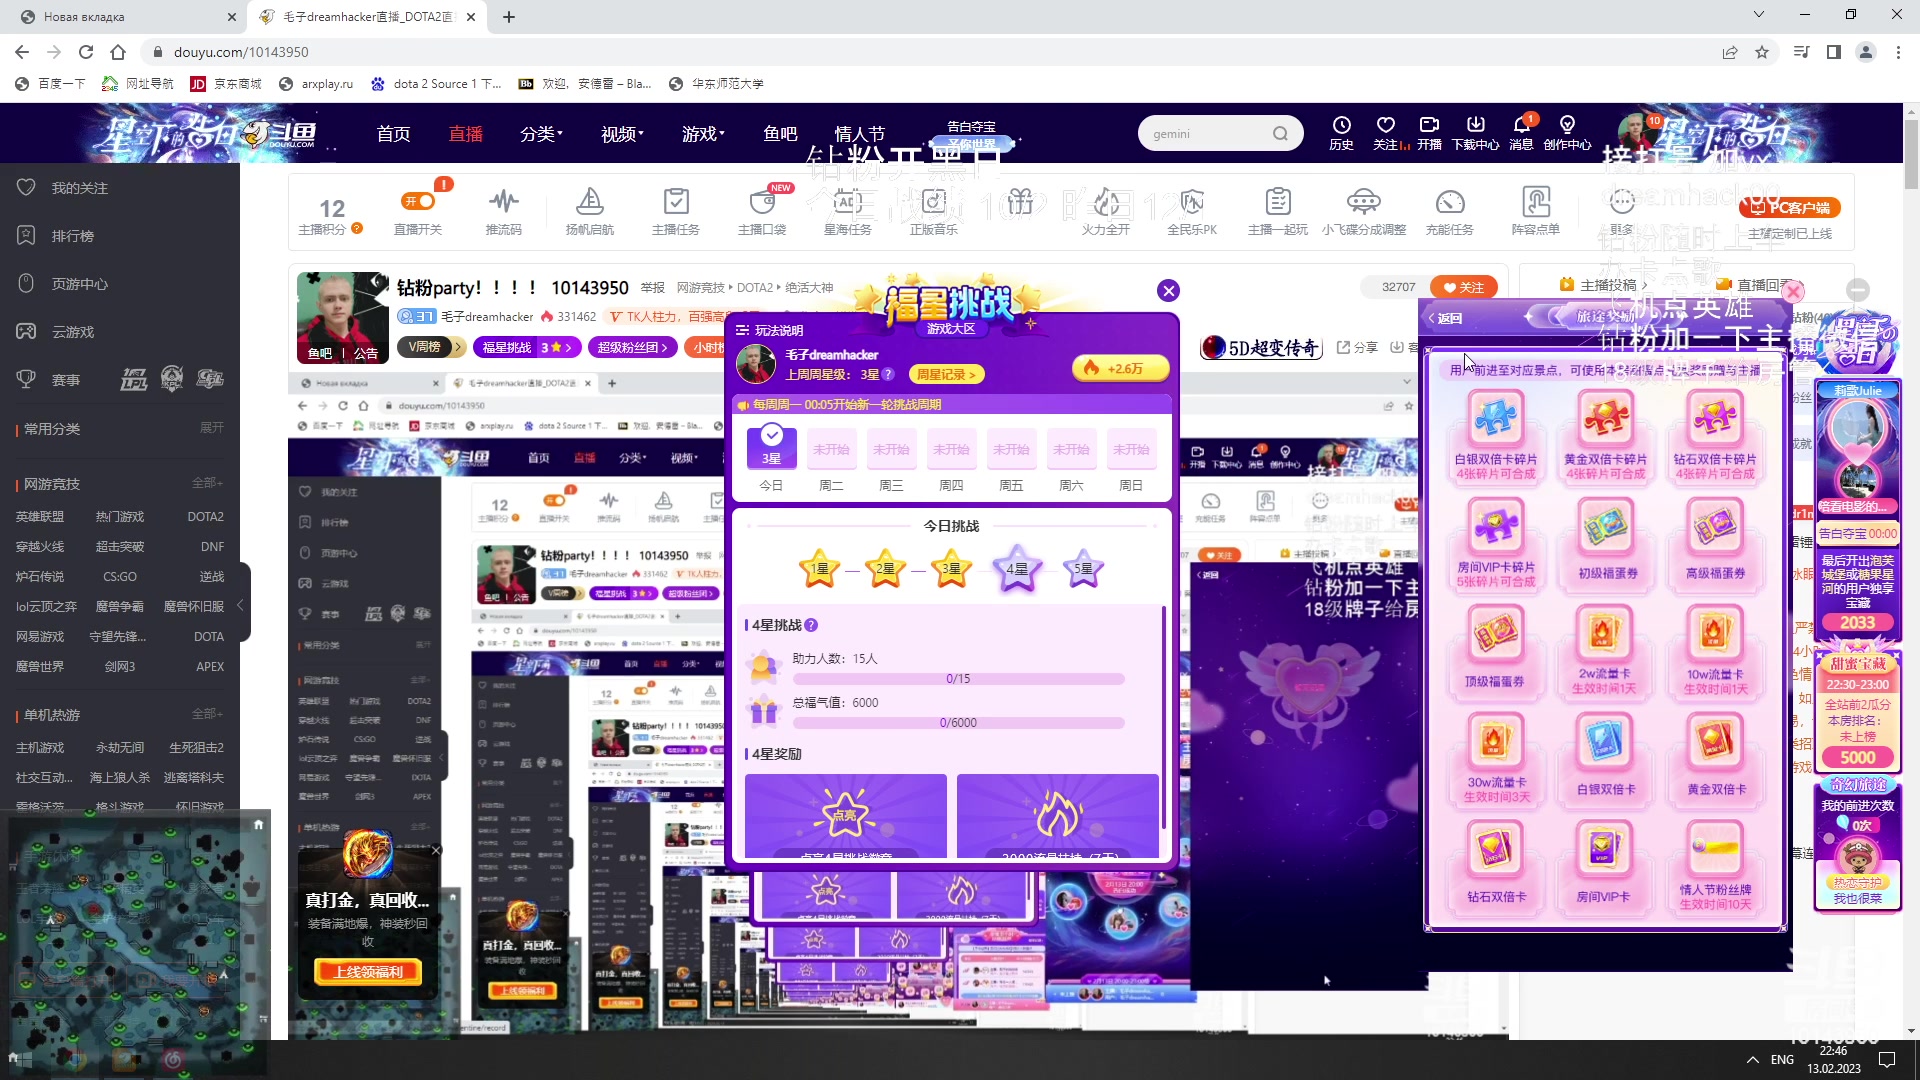This screenshot has width=1920, height=1080.
Task: Open the Chrome tab search dropdown
Action: [x=1759, y=15]
